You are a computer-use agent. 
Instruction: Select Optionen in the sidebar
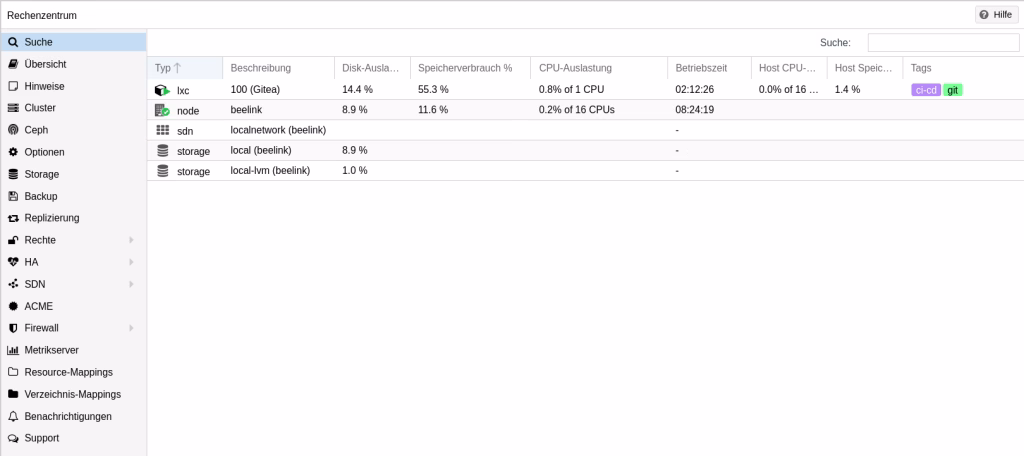(x=44, y=152)
